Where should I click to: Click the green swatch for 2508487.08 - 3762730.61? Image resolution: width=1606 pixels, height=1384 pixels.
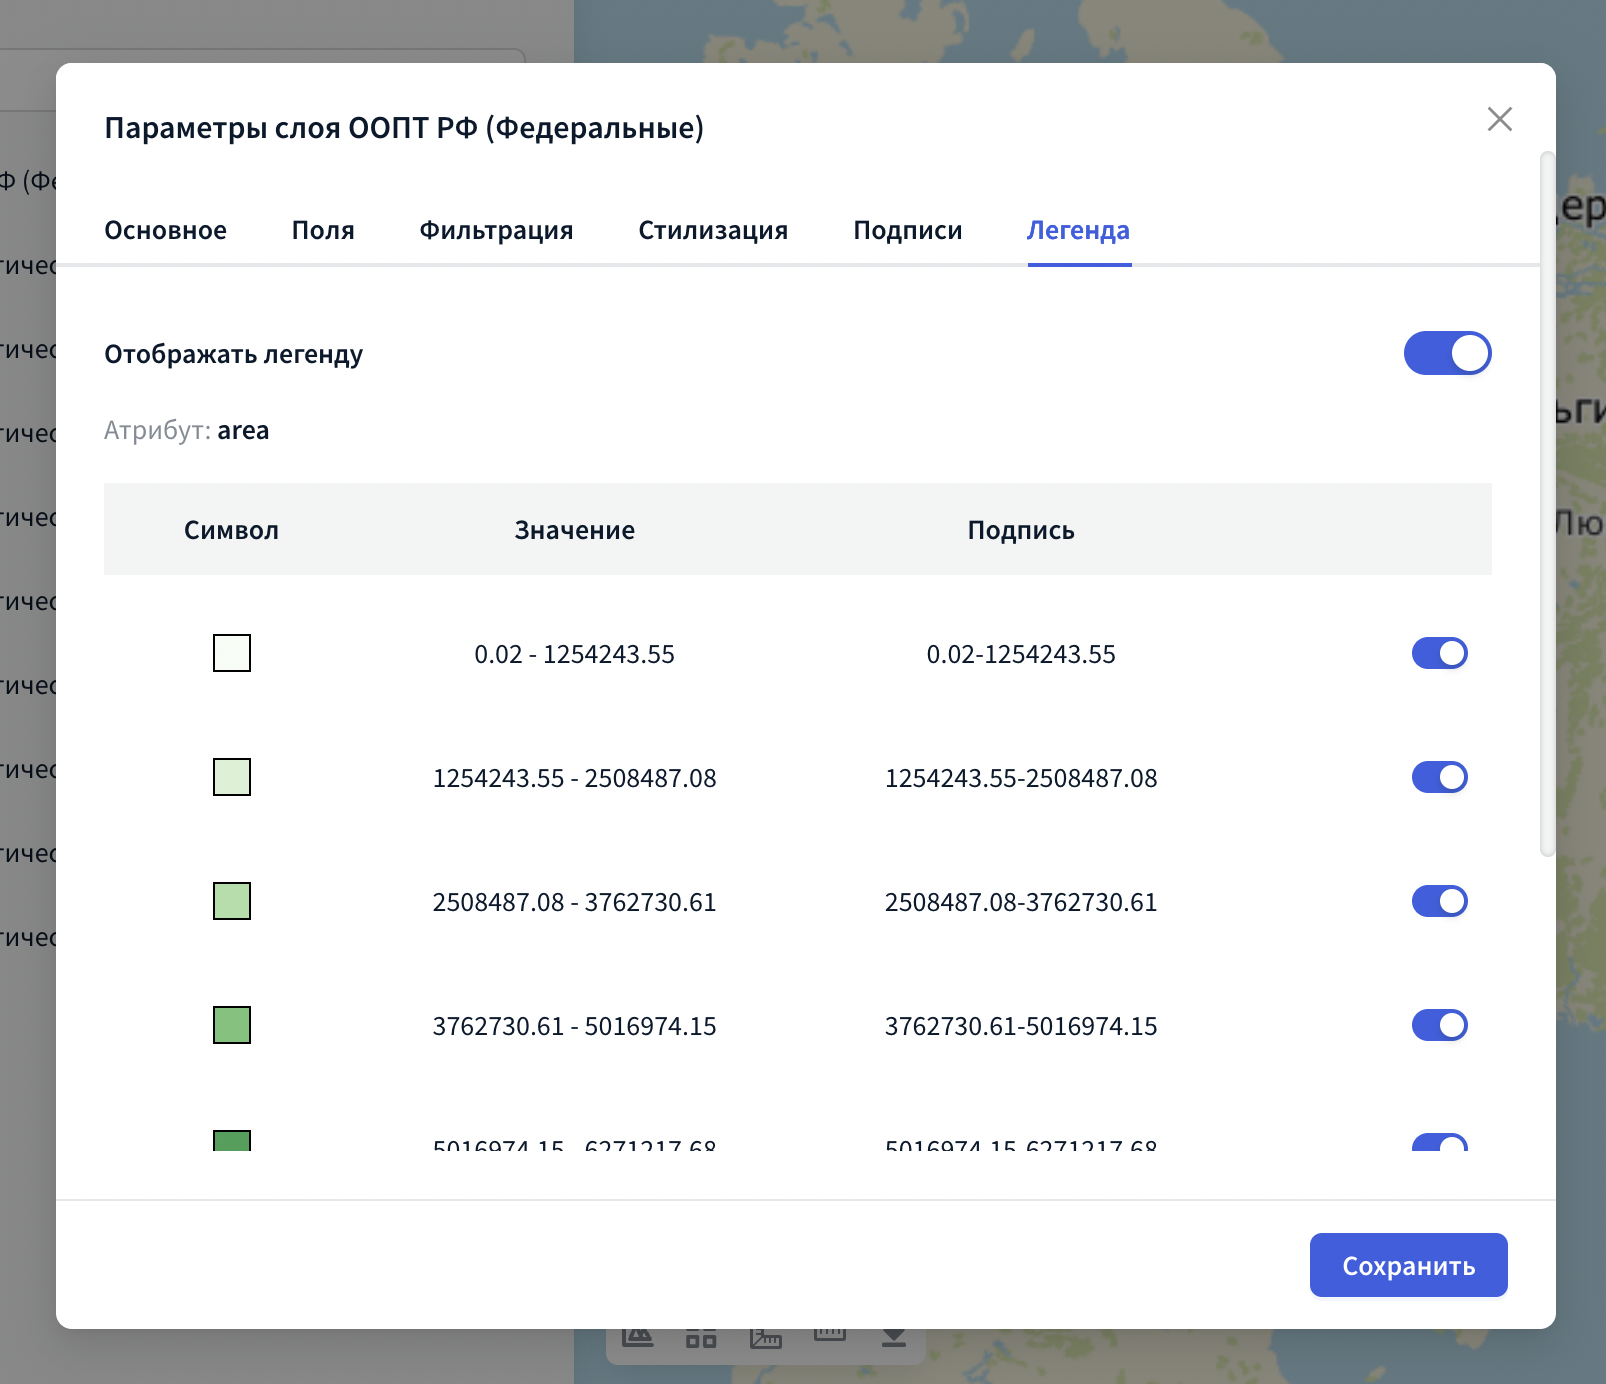[x=232, y=902]
